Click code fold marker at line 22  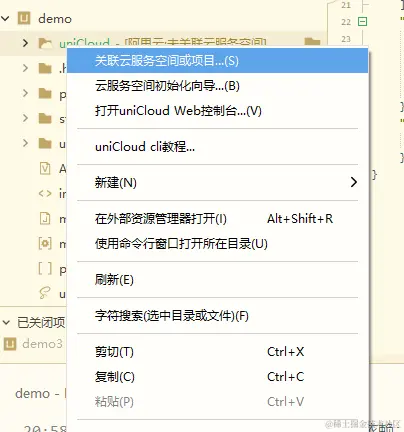point(362,22)
